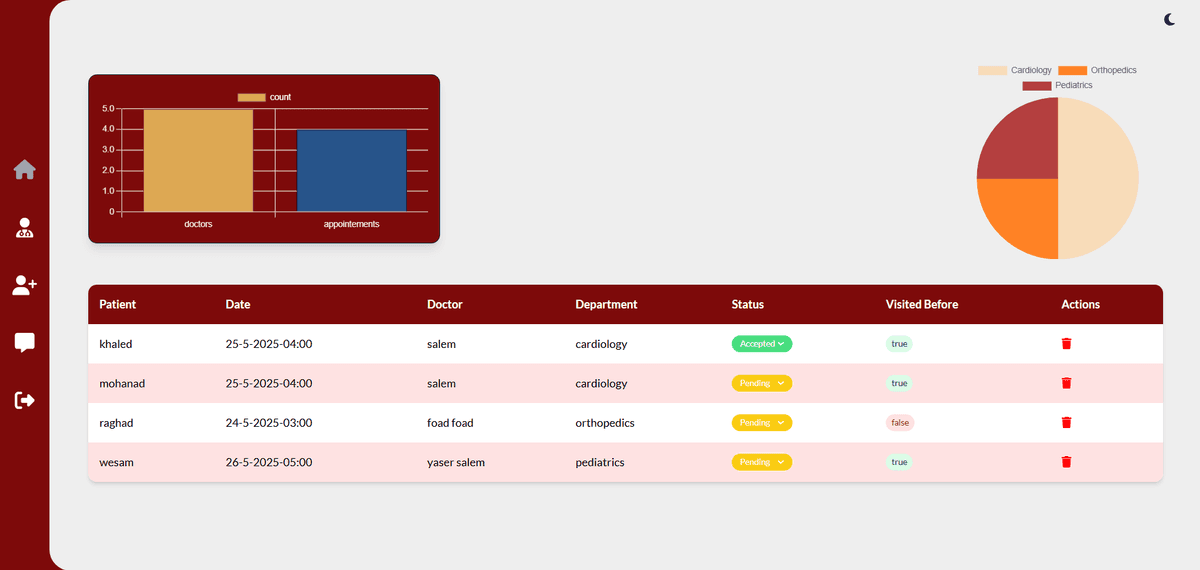1200x570 pixels.
Task: Delete raghad's appointment using trash icon
Action: [x=1066, y=423]
